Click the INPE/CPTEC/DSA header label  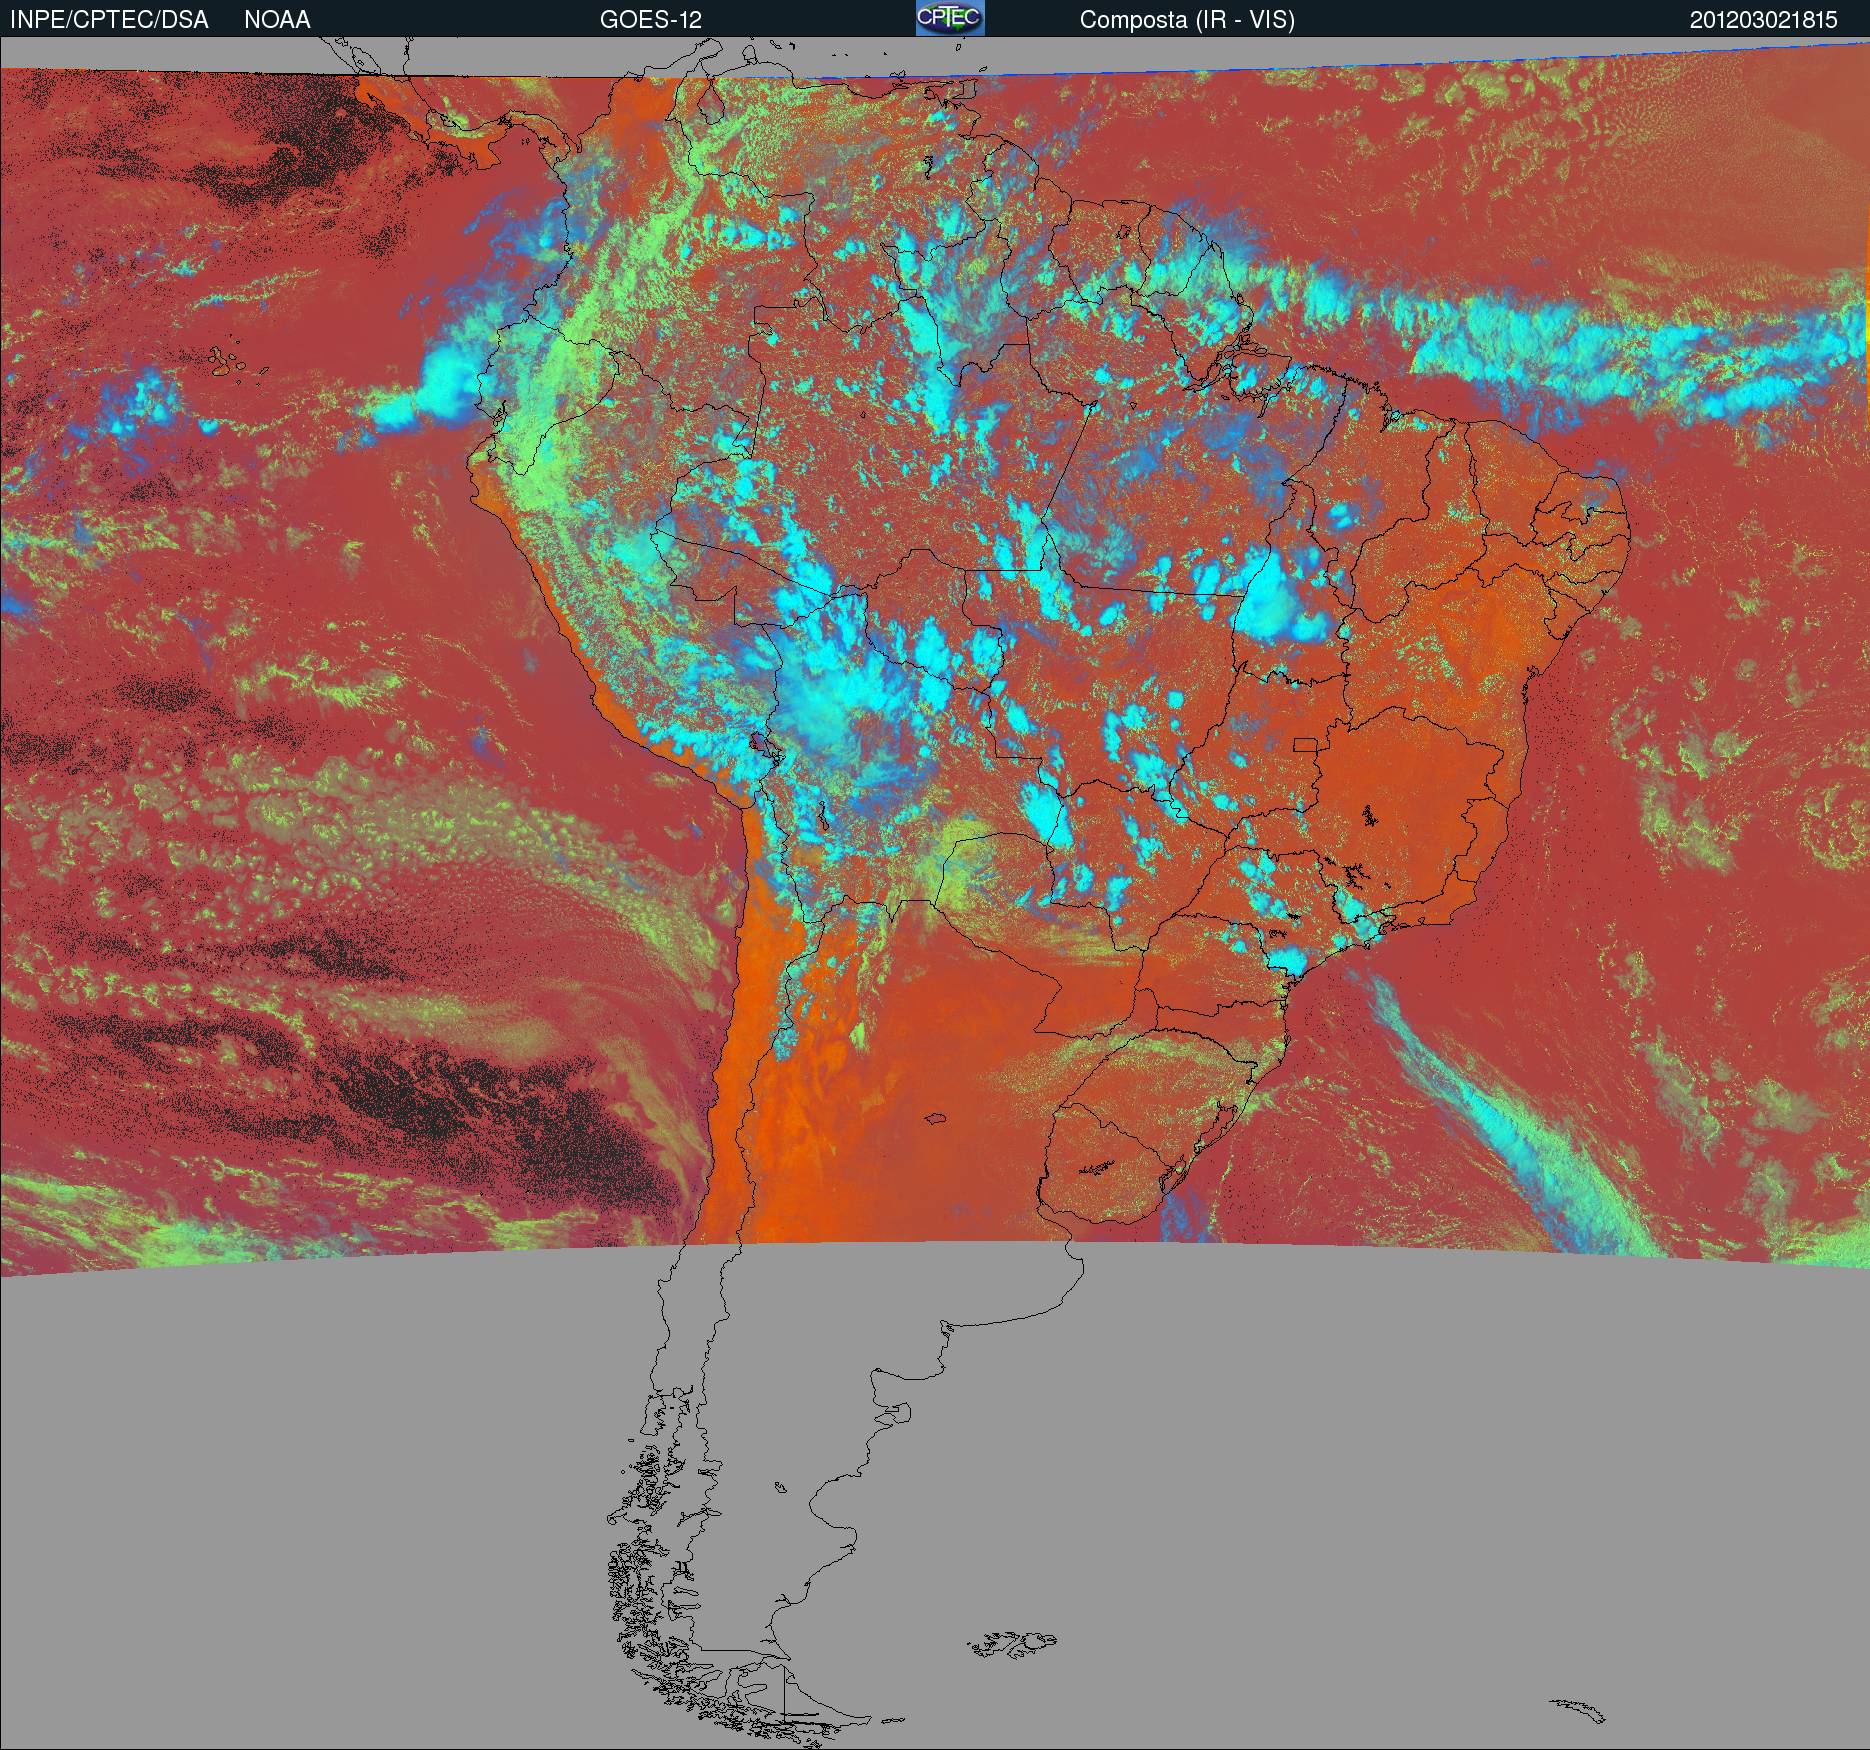109,20
